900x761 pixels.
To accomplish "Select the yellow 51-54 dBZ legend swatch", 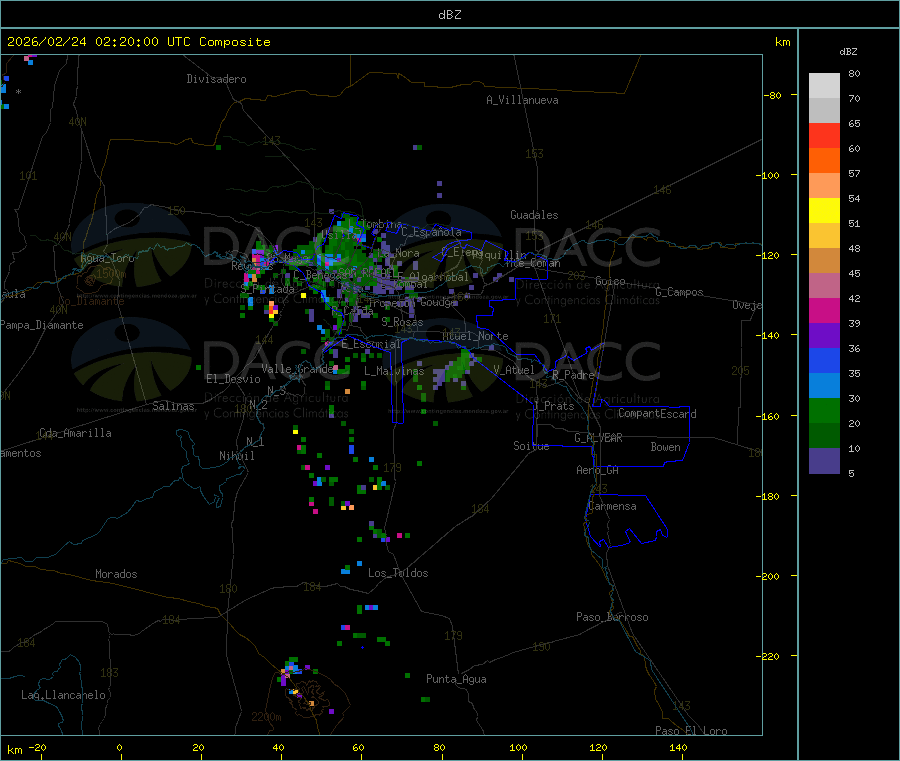I will [x=824, y=211].
